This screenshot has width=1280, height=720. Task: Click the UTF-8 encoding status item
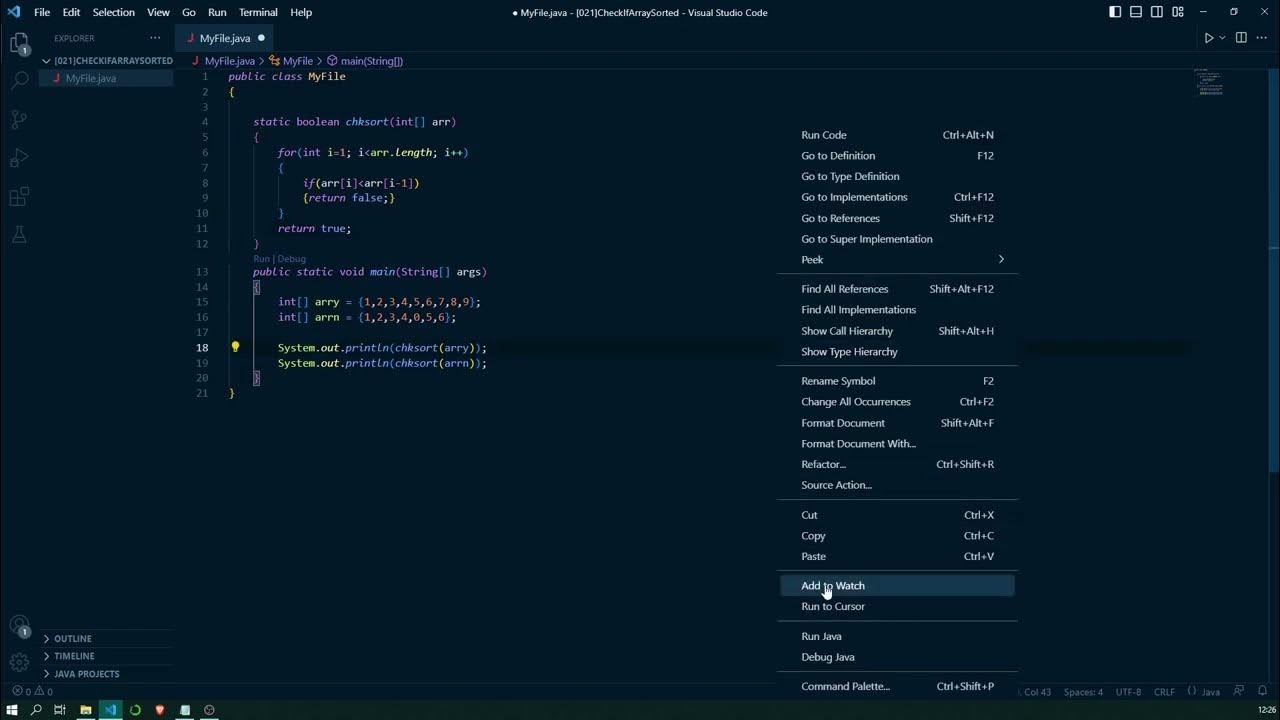point(1128,691)
